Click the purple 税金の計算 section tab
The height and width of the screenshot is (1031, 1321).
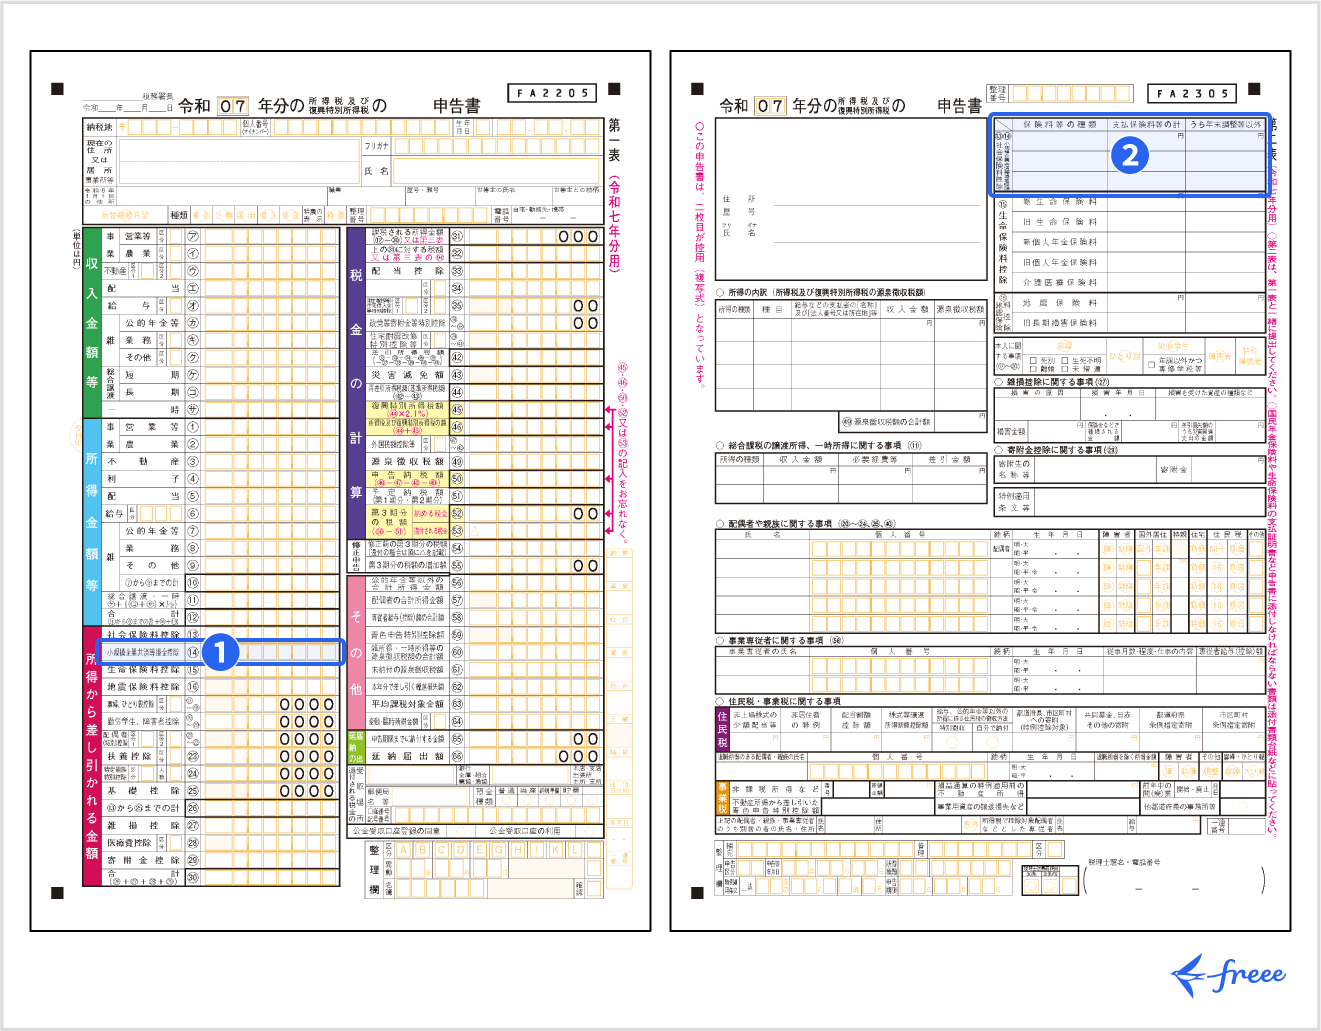click(355, 382)
